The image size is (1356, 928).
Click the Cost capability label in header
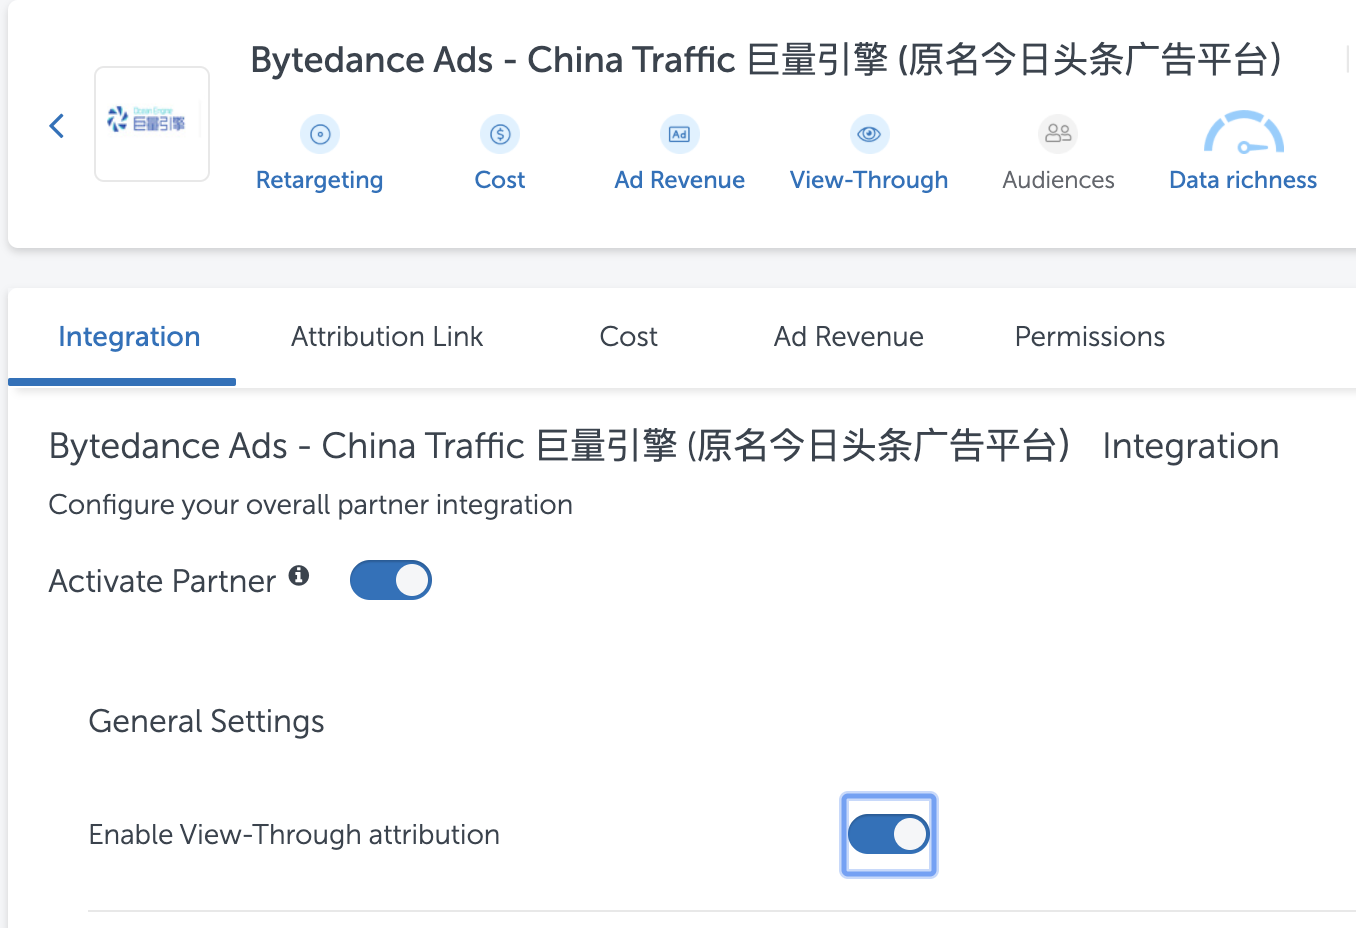pyautogui.click(x=500, y=180)
